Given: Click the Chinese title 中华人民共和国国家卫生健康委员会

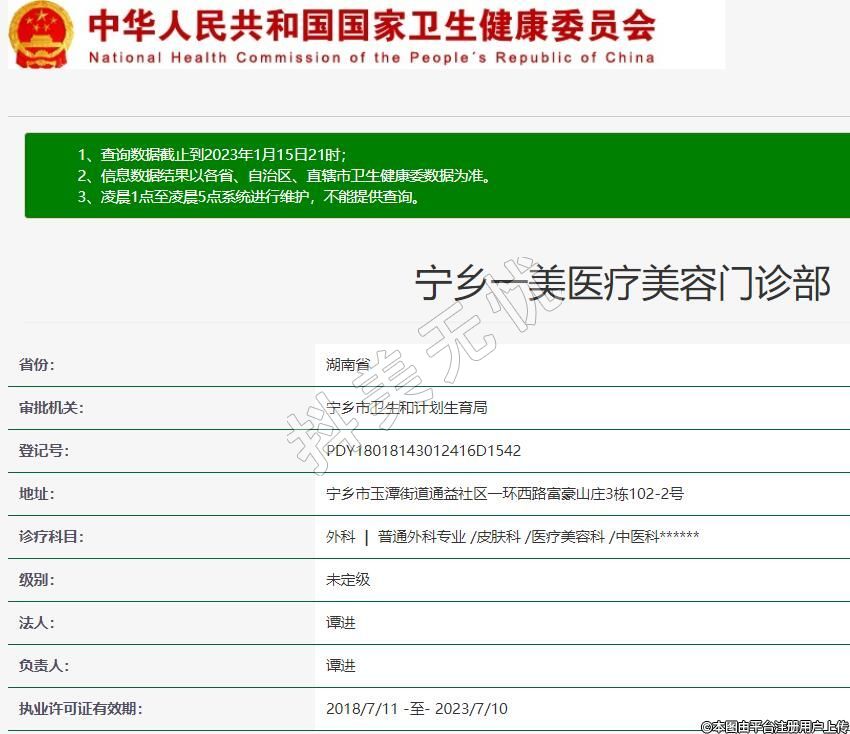Looking at the screenshot, I should pos(372,24).
